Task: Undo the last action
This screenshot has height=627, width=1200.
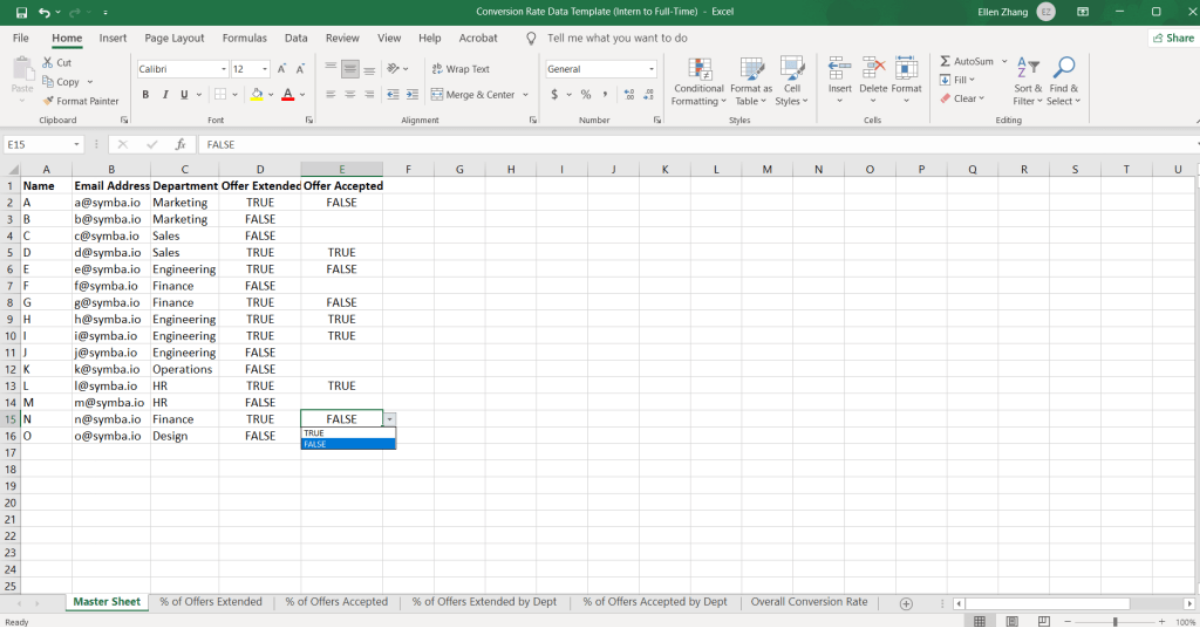Action: click(44, 12)
